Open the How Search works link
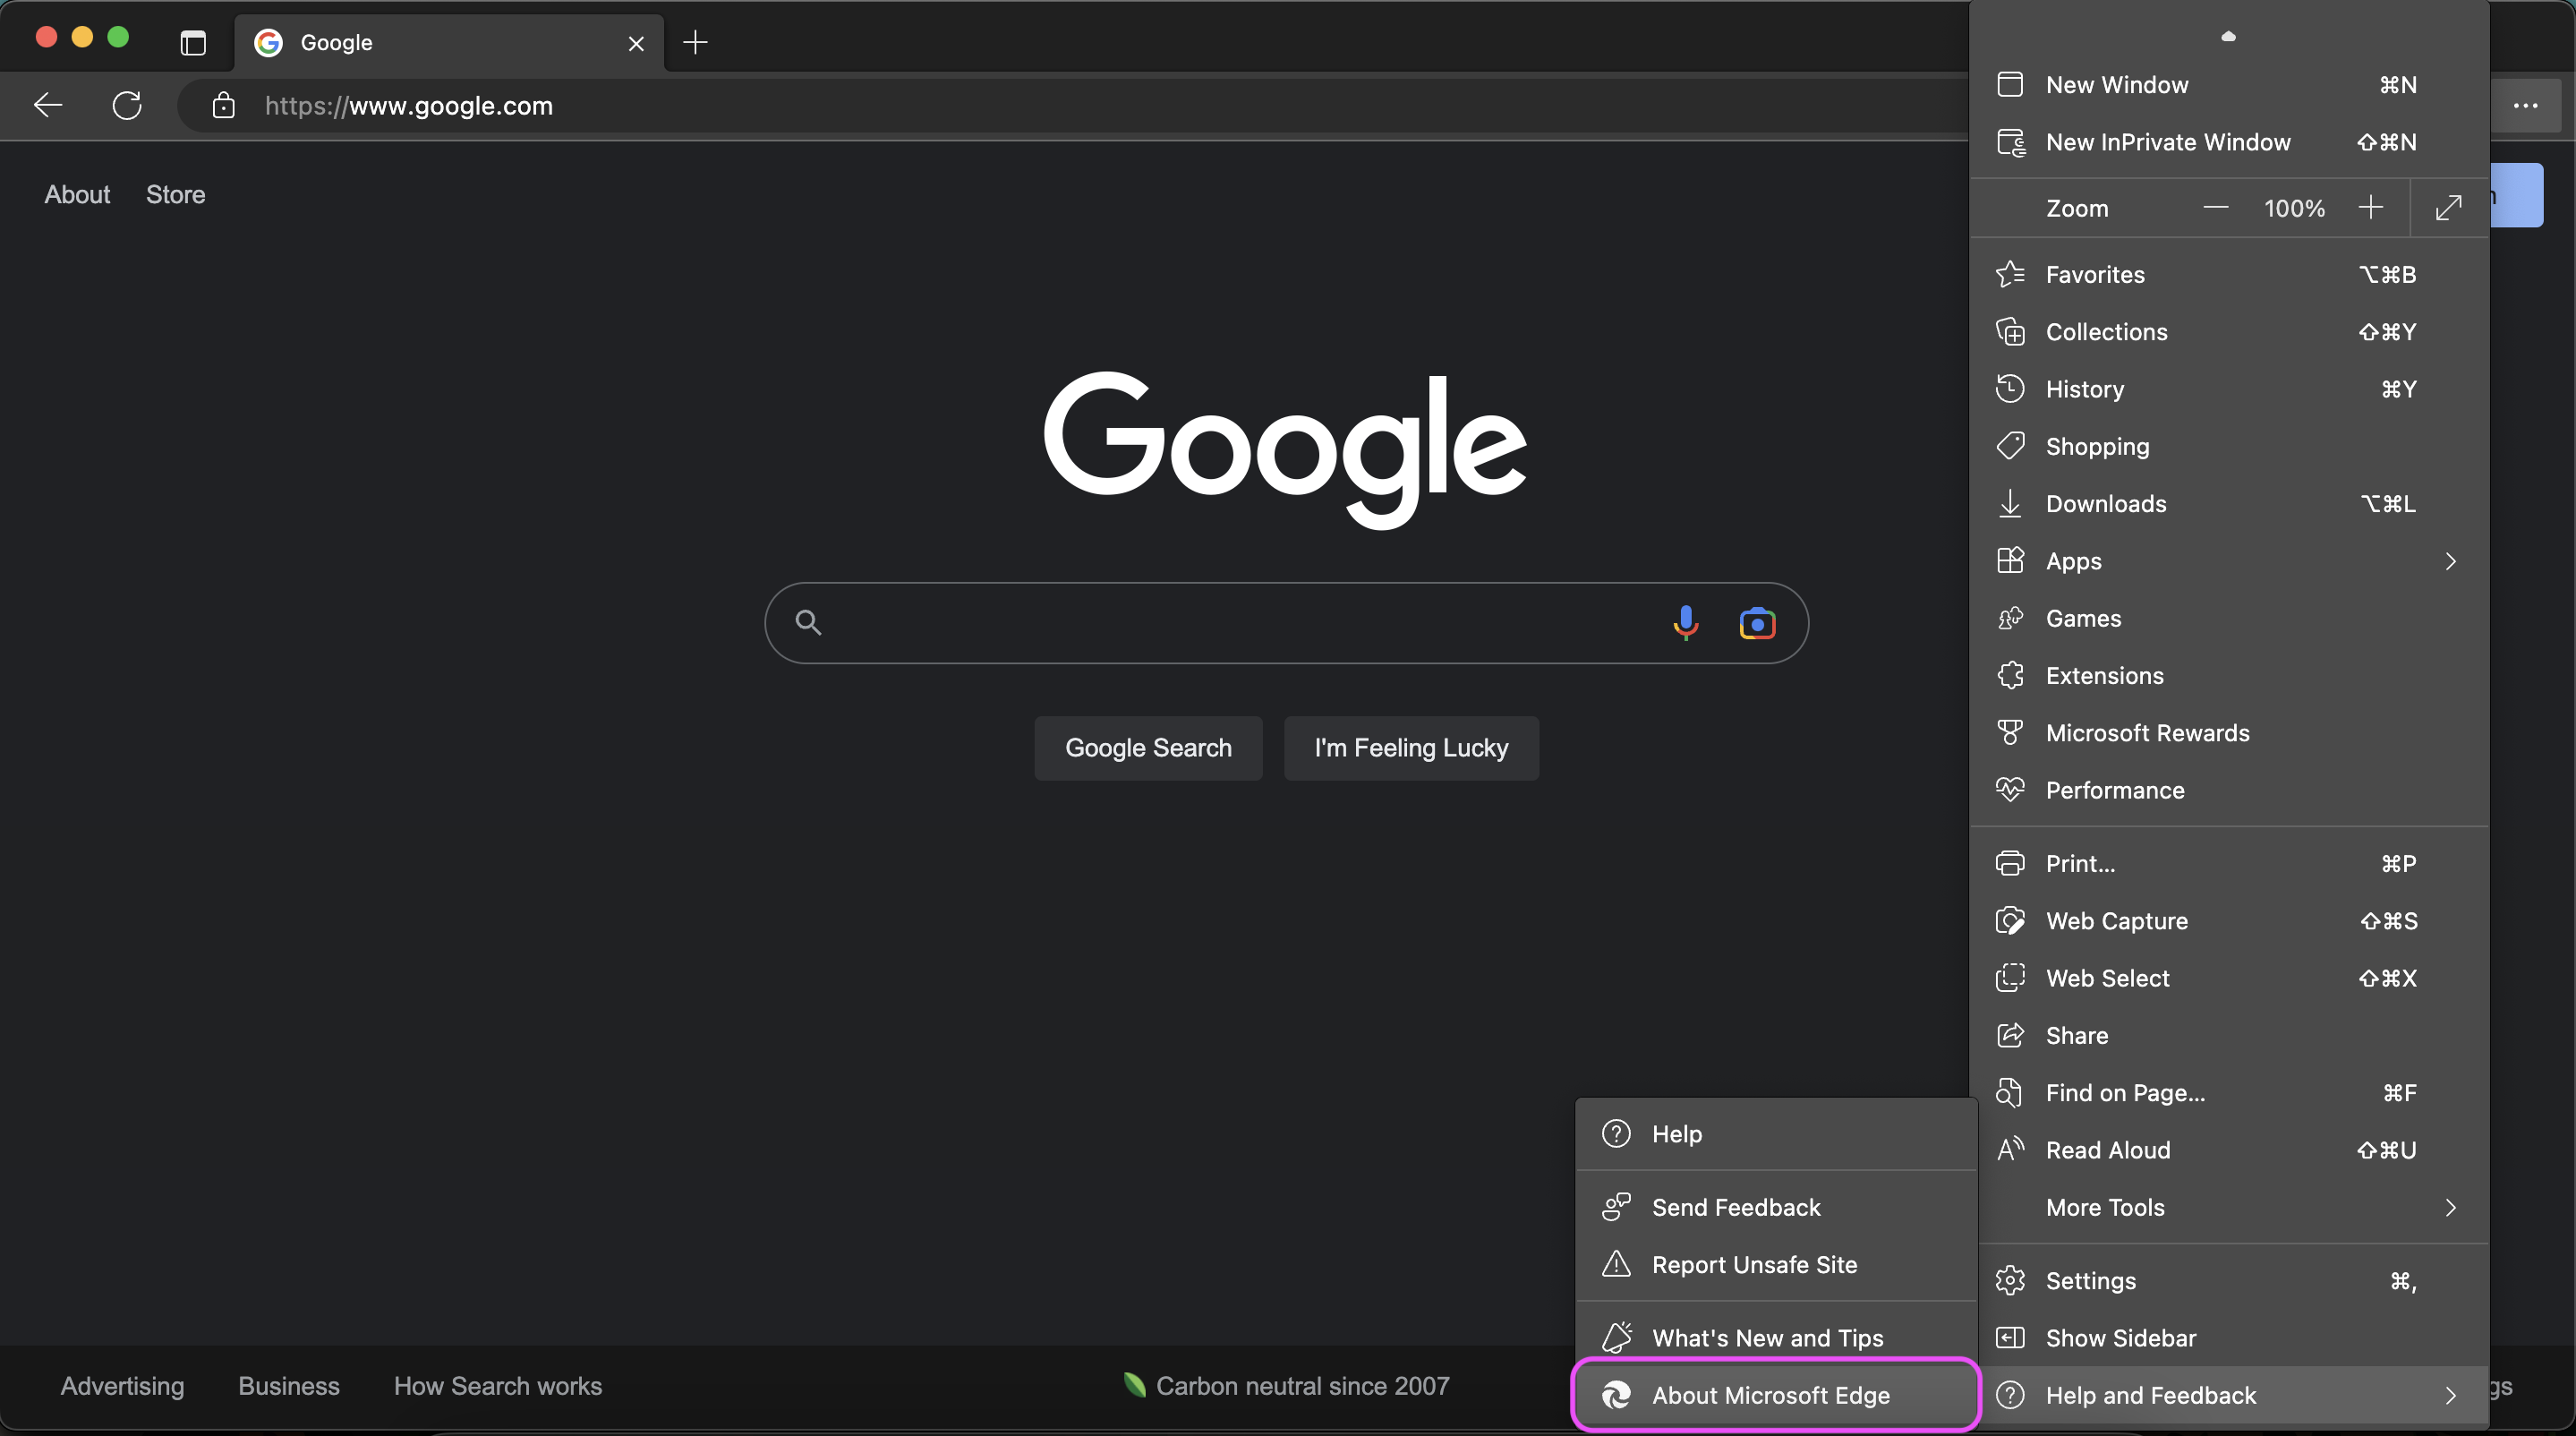2576x1436 pixels. [497, 1386]
